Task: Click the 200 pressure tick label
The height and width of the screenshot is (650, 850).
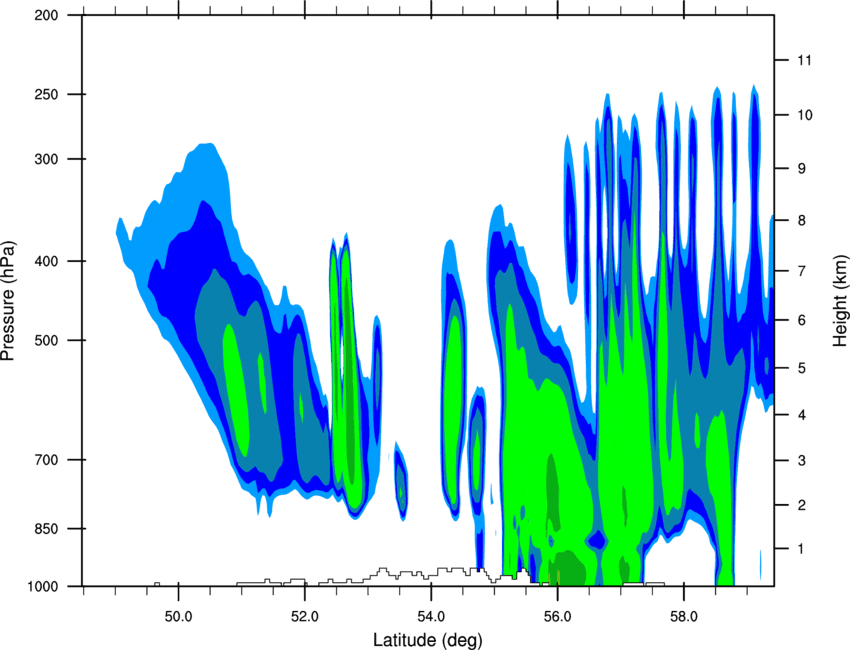Action: (x=46, y=16)
